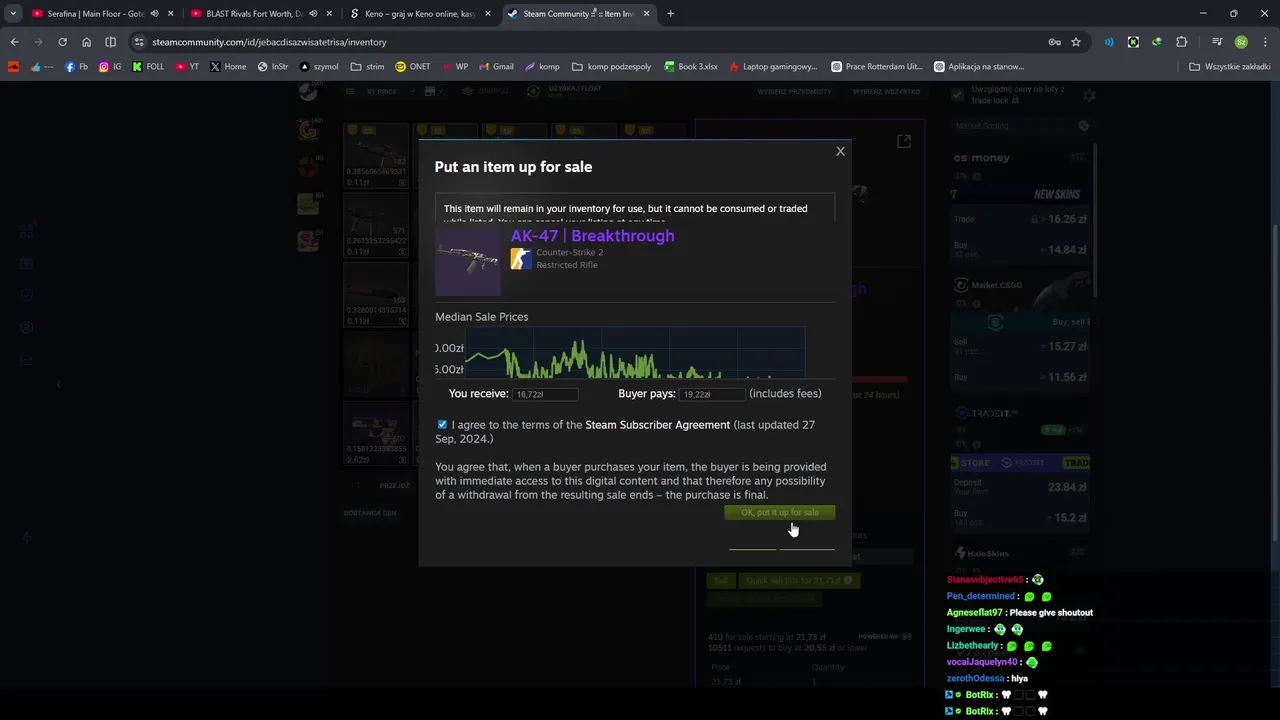The width and height of the screenshot is (1280, 720).
Task: Open the Laptop gamingowy bookmark
Action: [773, 67]
